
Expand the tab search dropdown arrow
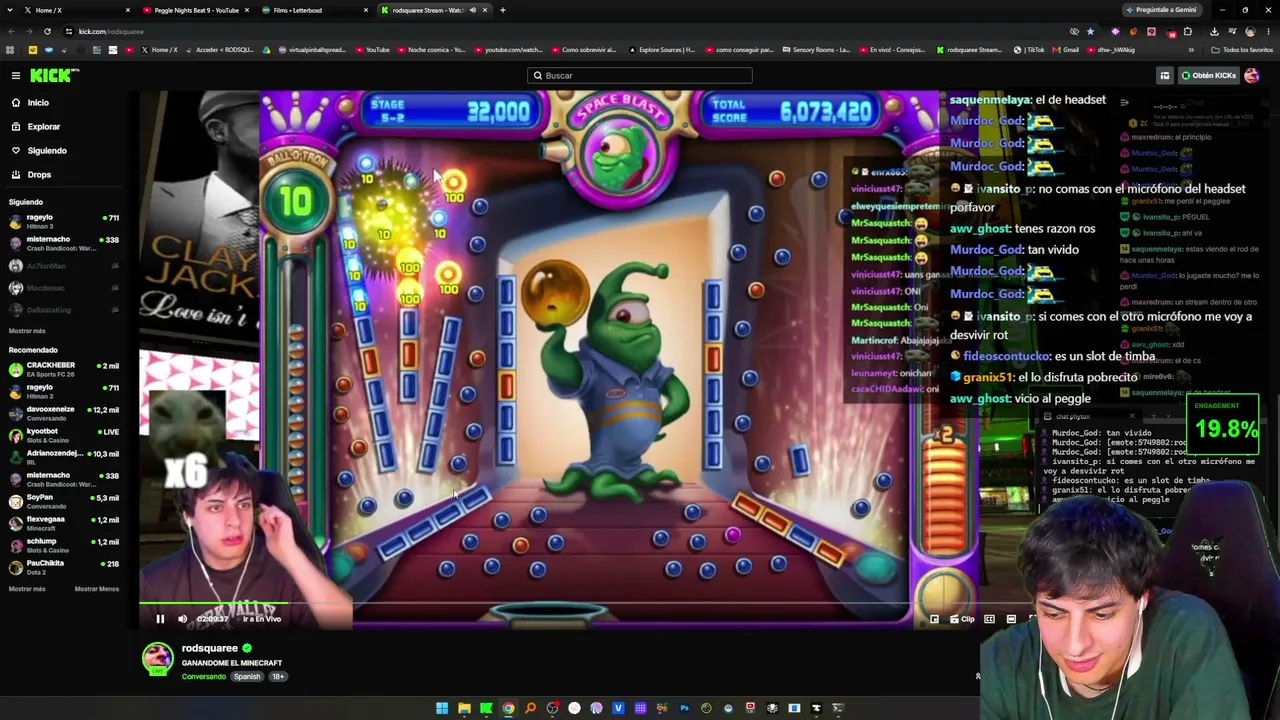(x=9, y=10)
